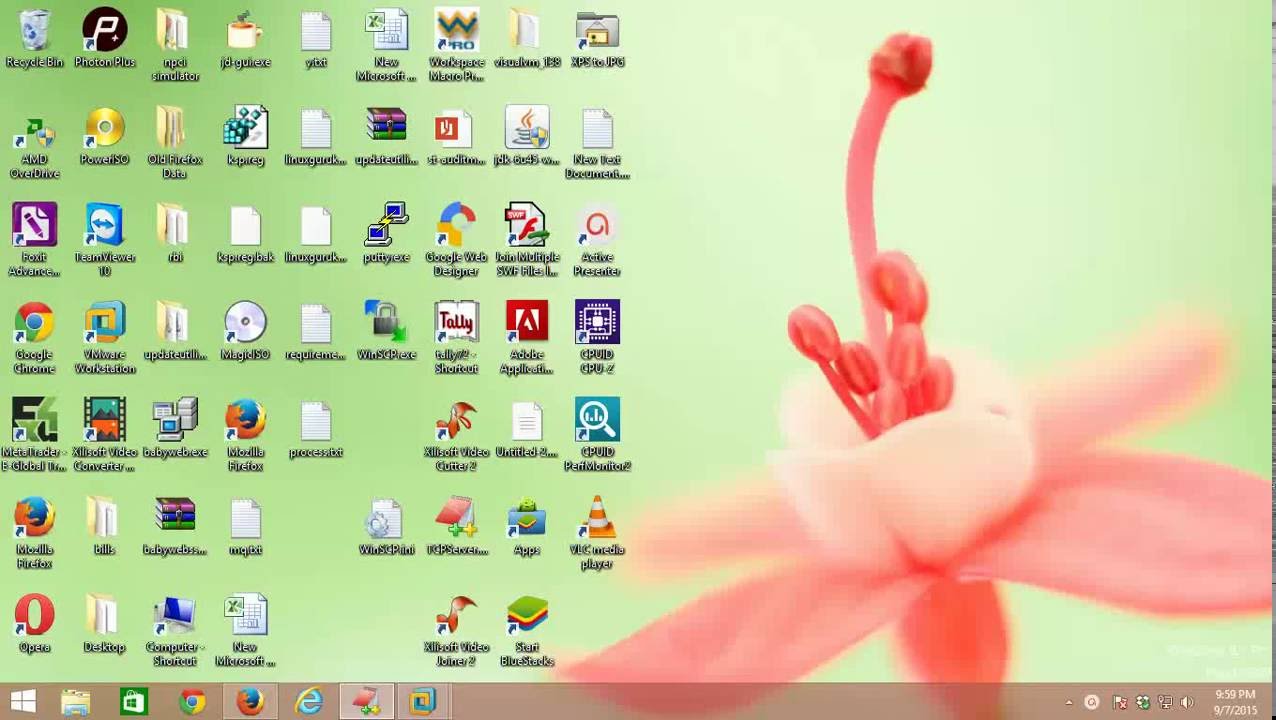This screenshot has height=720, width=1276.
Task: Select the Xilisoft Video Cutter 2 shortcut
Action: pyautogui.click(x=456, y=420)
